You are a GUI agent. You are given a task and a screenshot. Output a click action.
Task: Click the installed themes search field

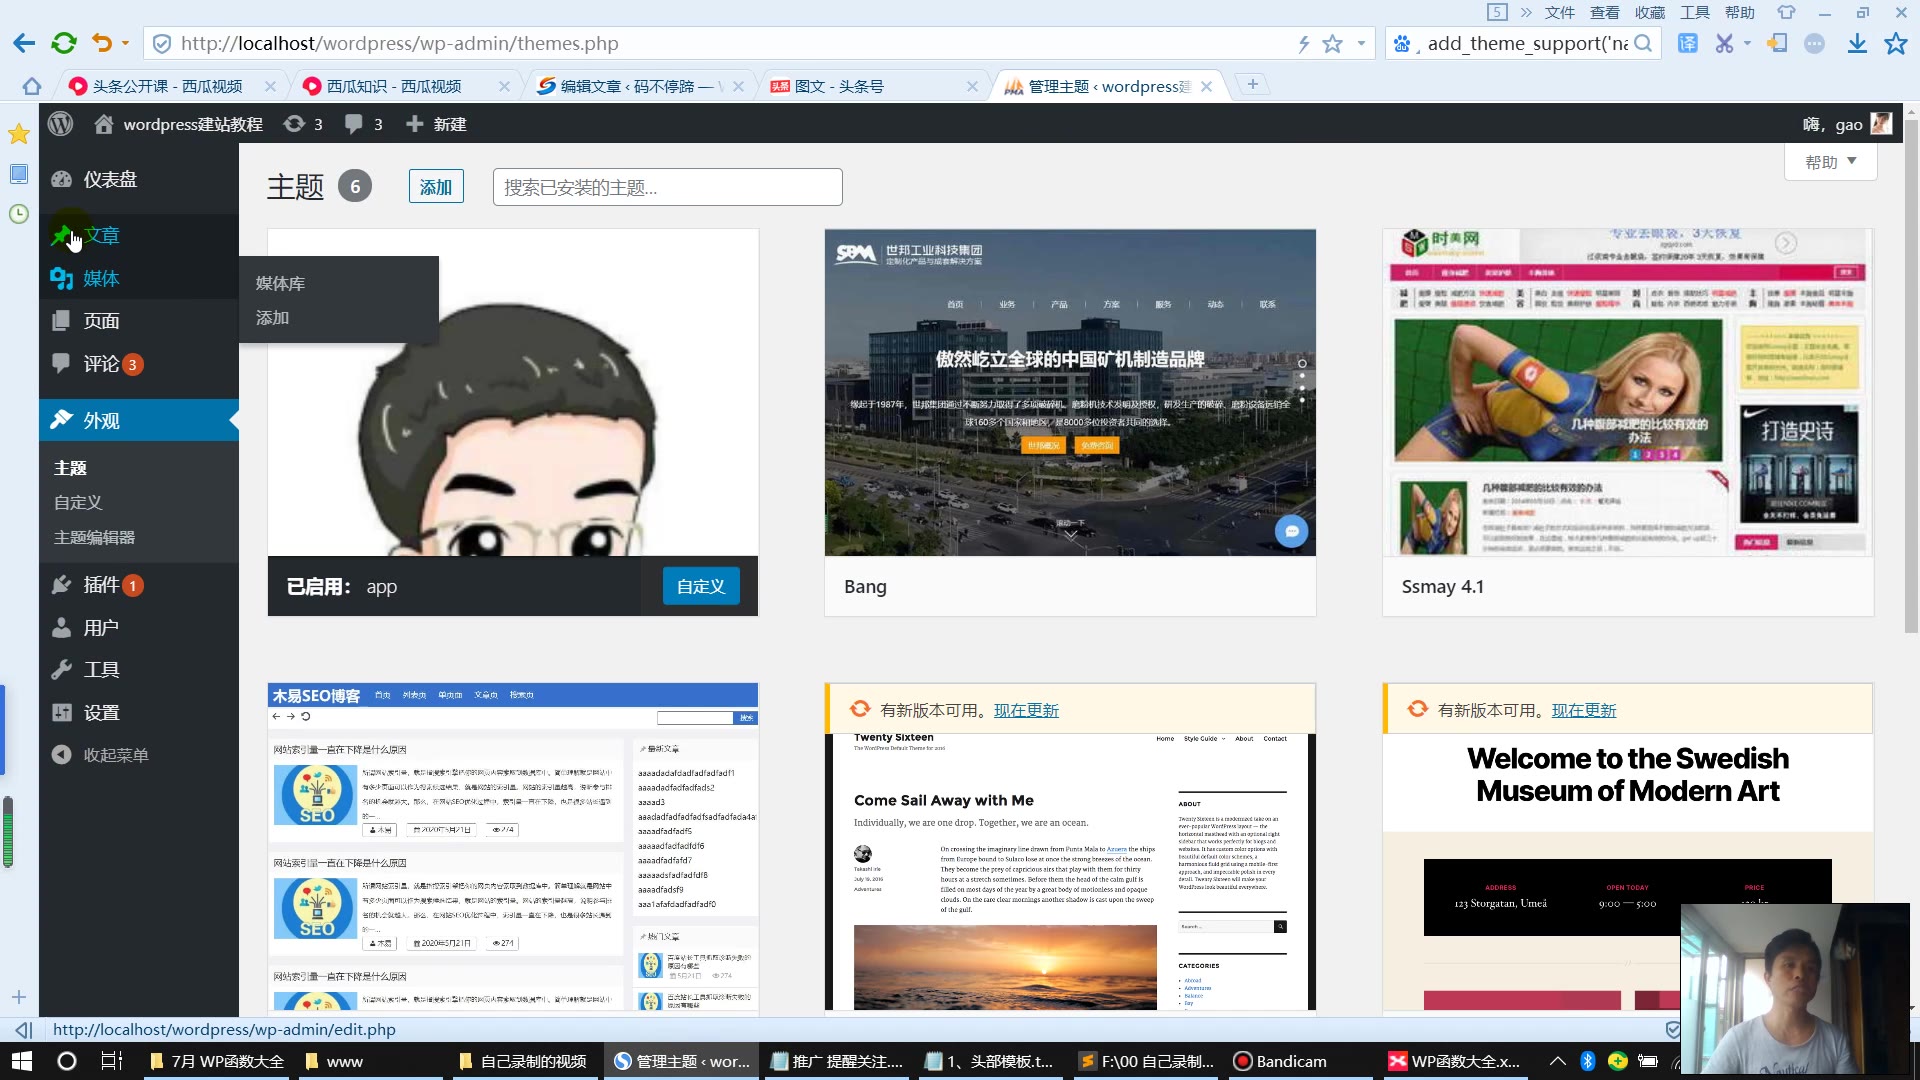point(667,187)
